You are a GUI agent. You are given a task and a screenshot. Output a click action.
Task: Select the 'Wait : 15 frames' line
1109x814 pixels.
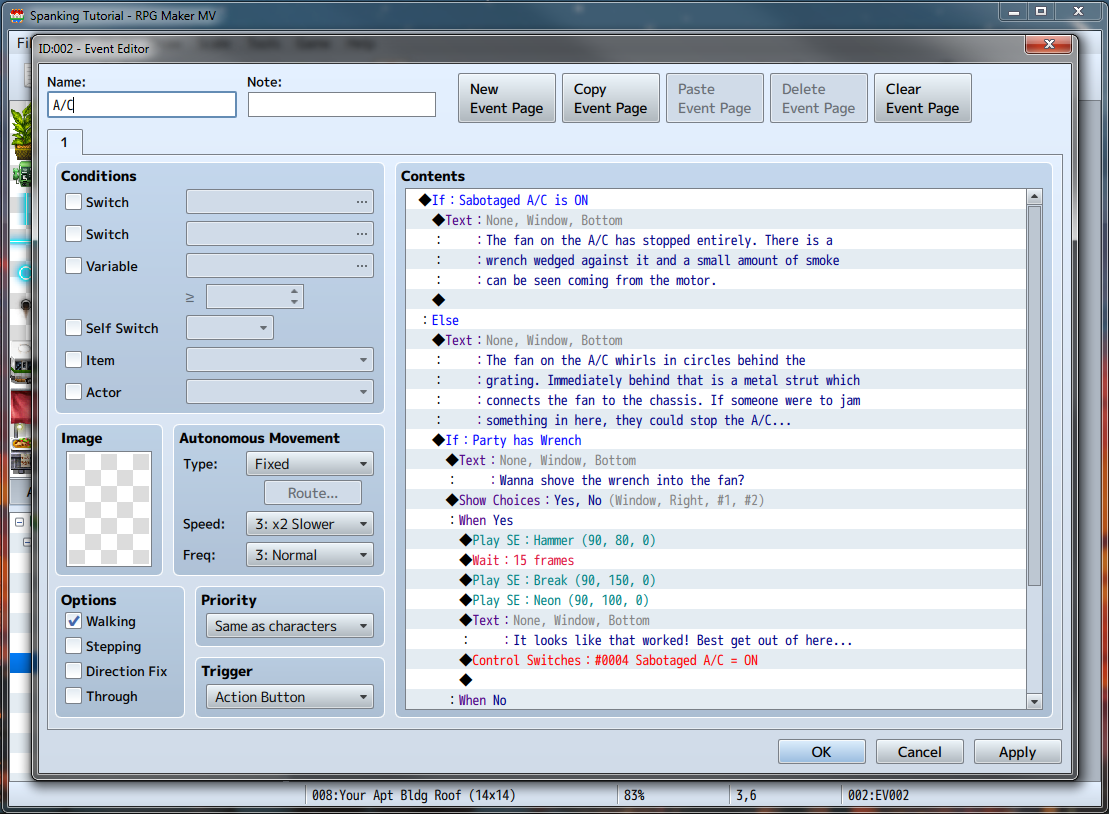716,560
